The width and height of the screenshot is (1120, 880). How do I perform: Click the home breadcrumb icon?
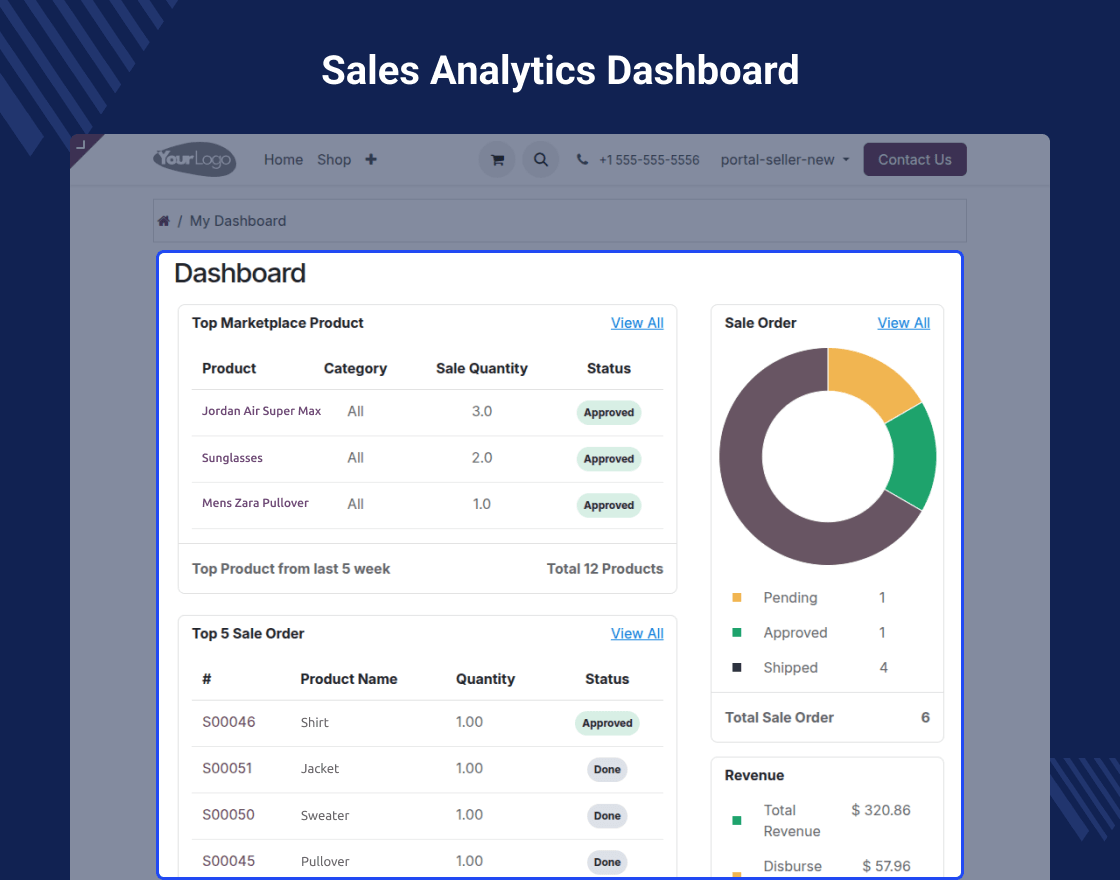(x=164, y=221)
